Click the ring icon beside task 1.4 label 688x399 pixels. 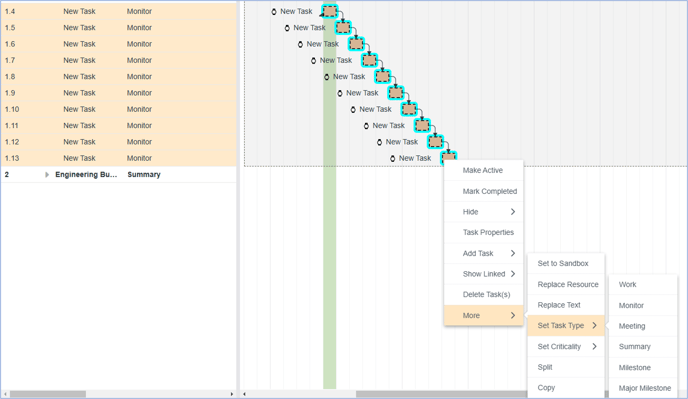[274, 12]
